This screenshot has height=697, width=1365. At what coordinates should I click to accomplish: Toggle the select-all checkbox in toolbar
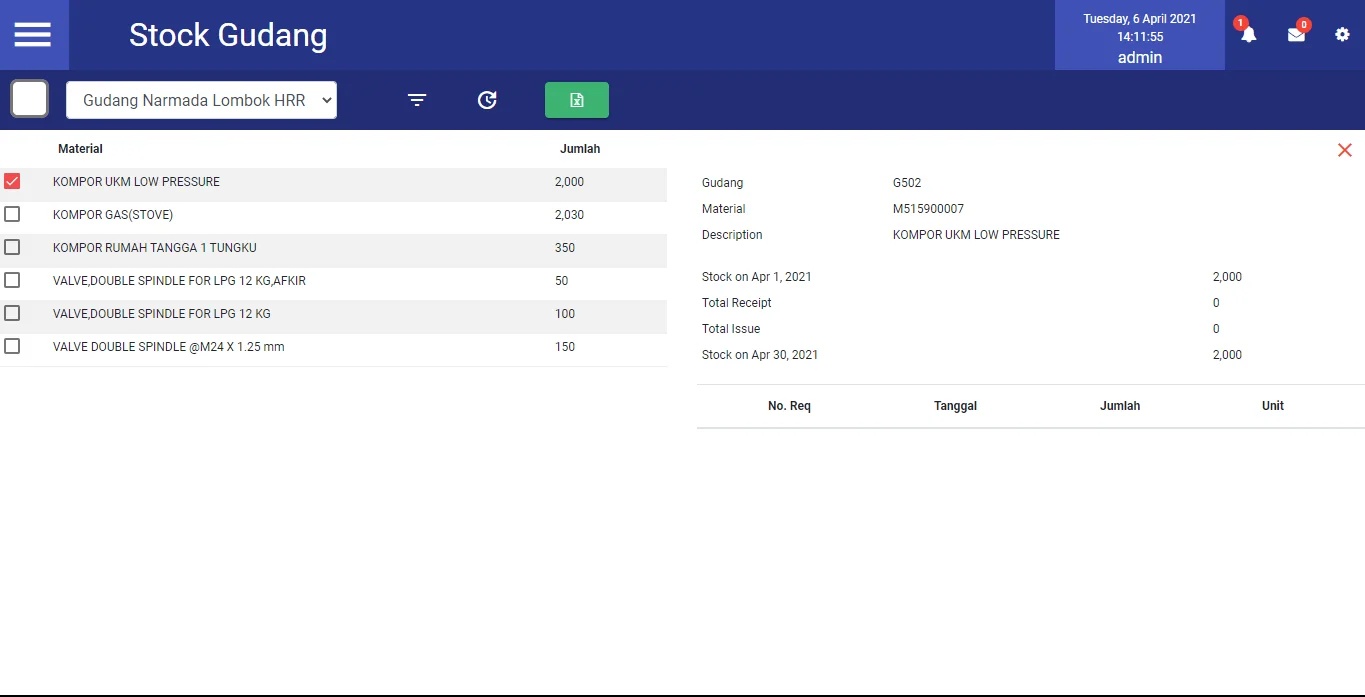pos(29,99)
